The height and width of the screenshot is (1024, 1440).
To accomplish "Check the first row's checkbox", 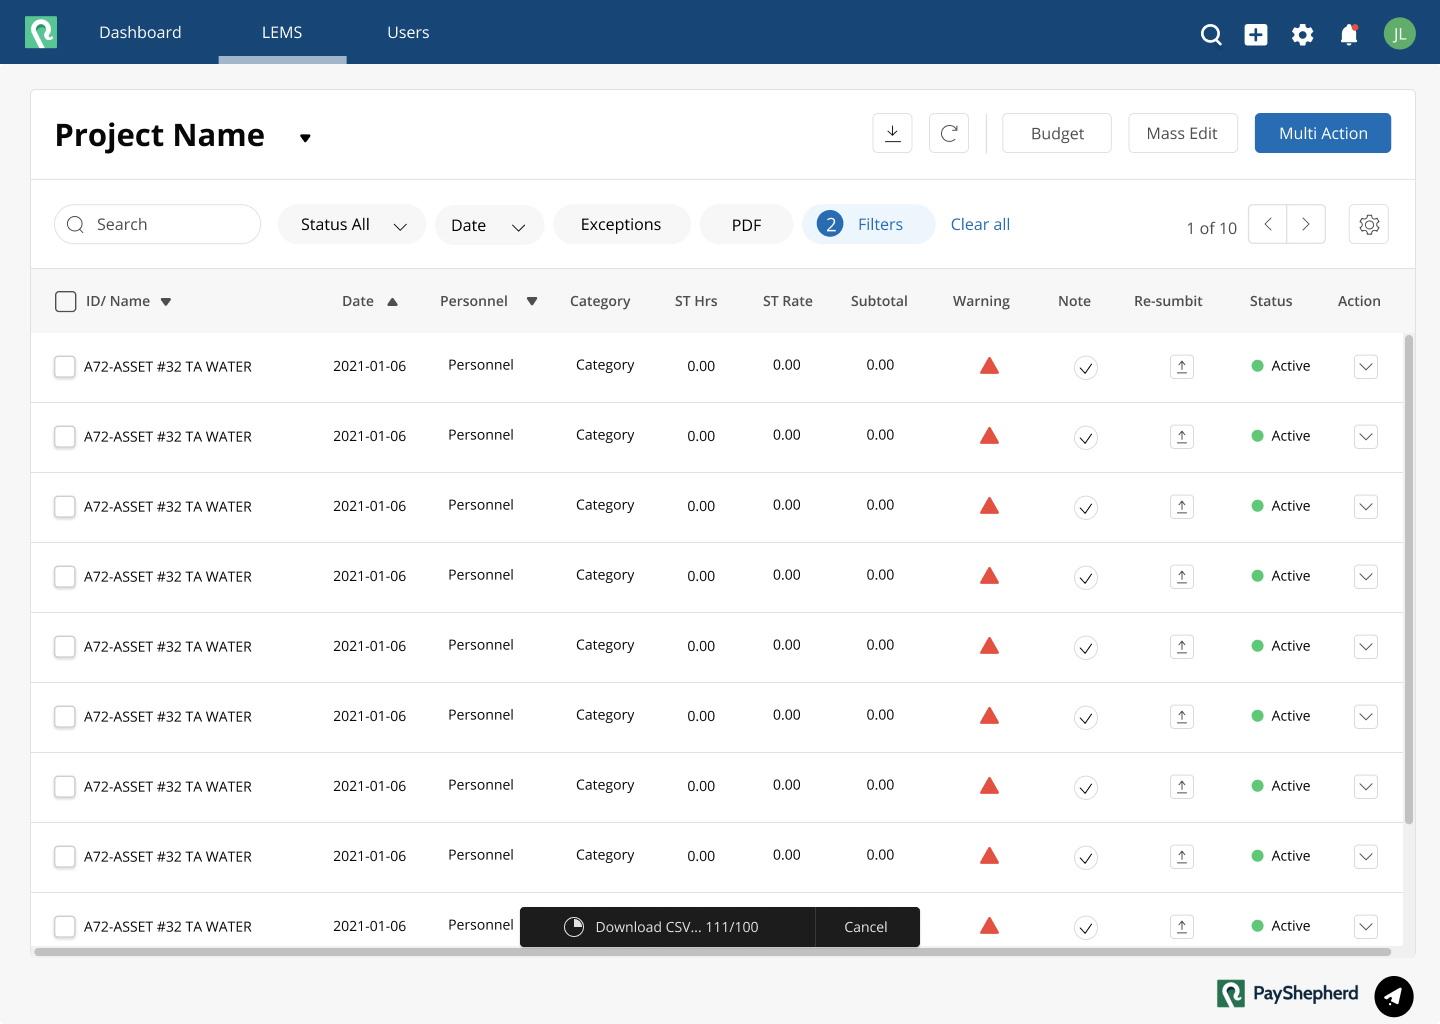I will [65, 367].
